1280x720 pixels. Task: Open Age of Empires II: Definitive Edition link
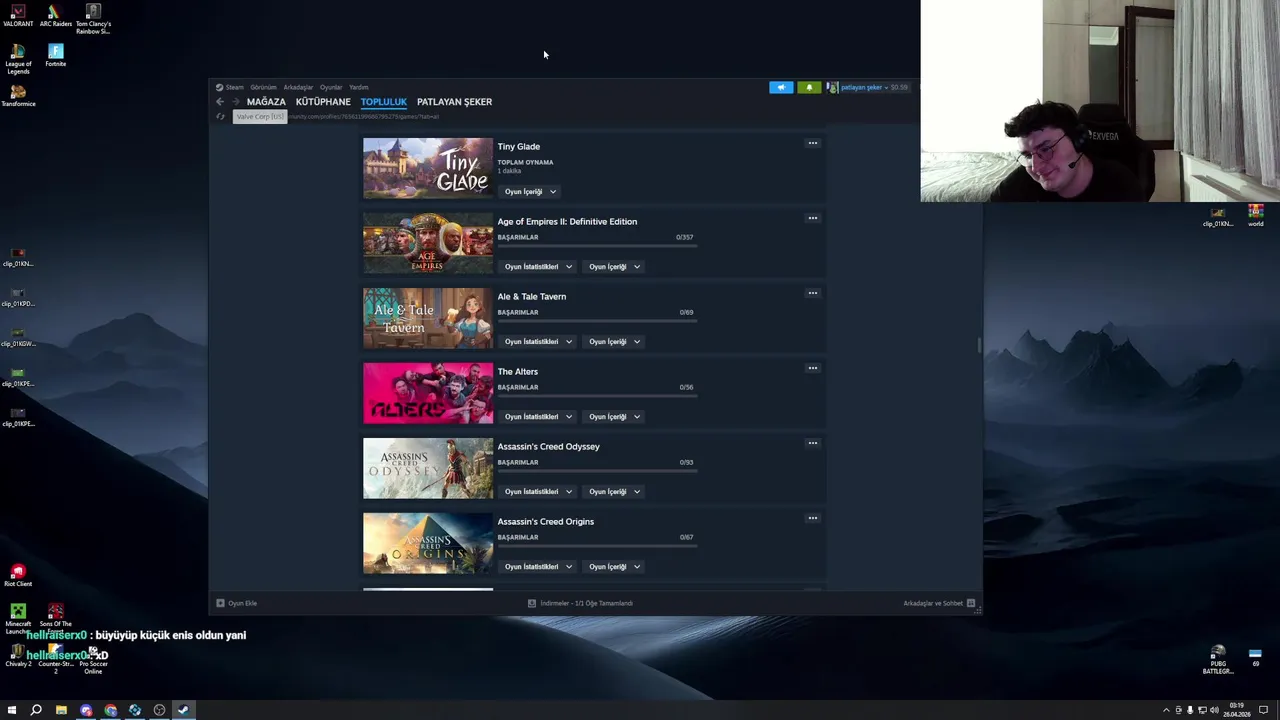[x=567, y=222]
